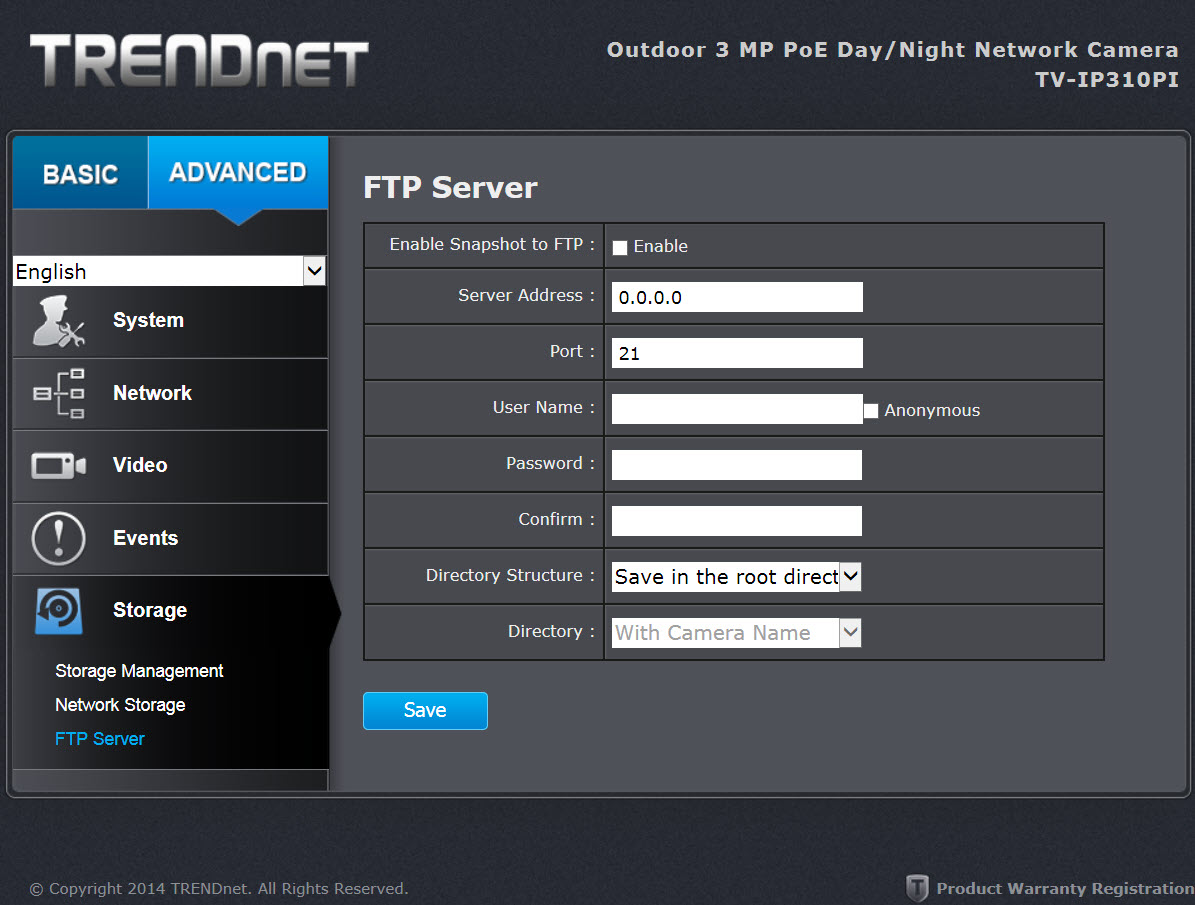This screenshot has height=905, width=1195.
Task: Open the Network menu
Action: (170, 394)
